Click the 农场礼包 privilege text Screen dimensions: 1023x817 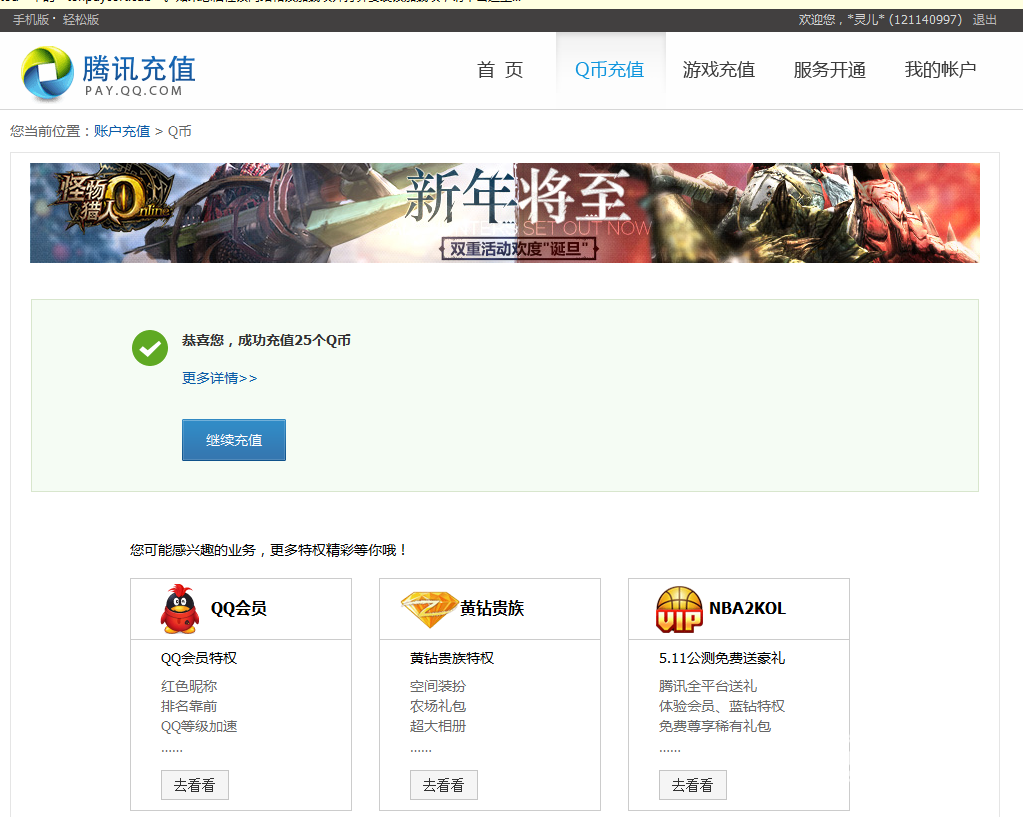coord(438,706)
